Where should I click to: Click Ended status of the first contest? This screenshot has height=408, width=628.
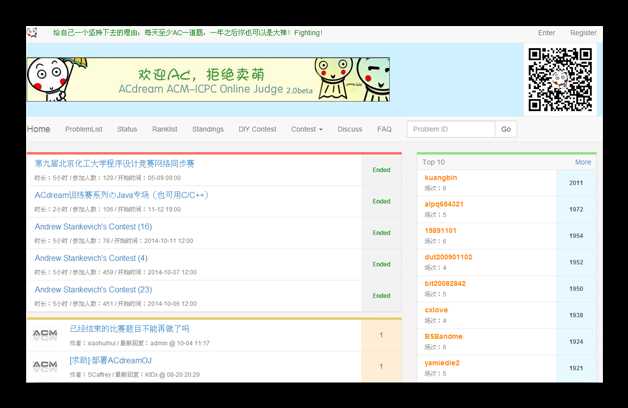click(381, 170)
